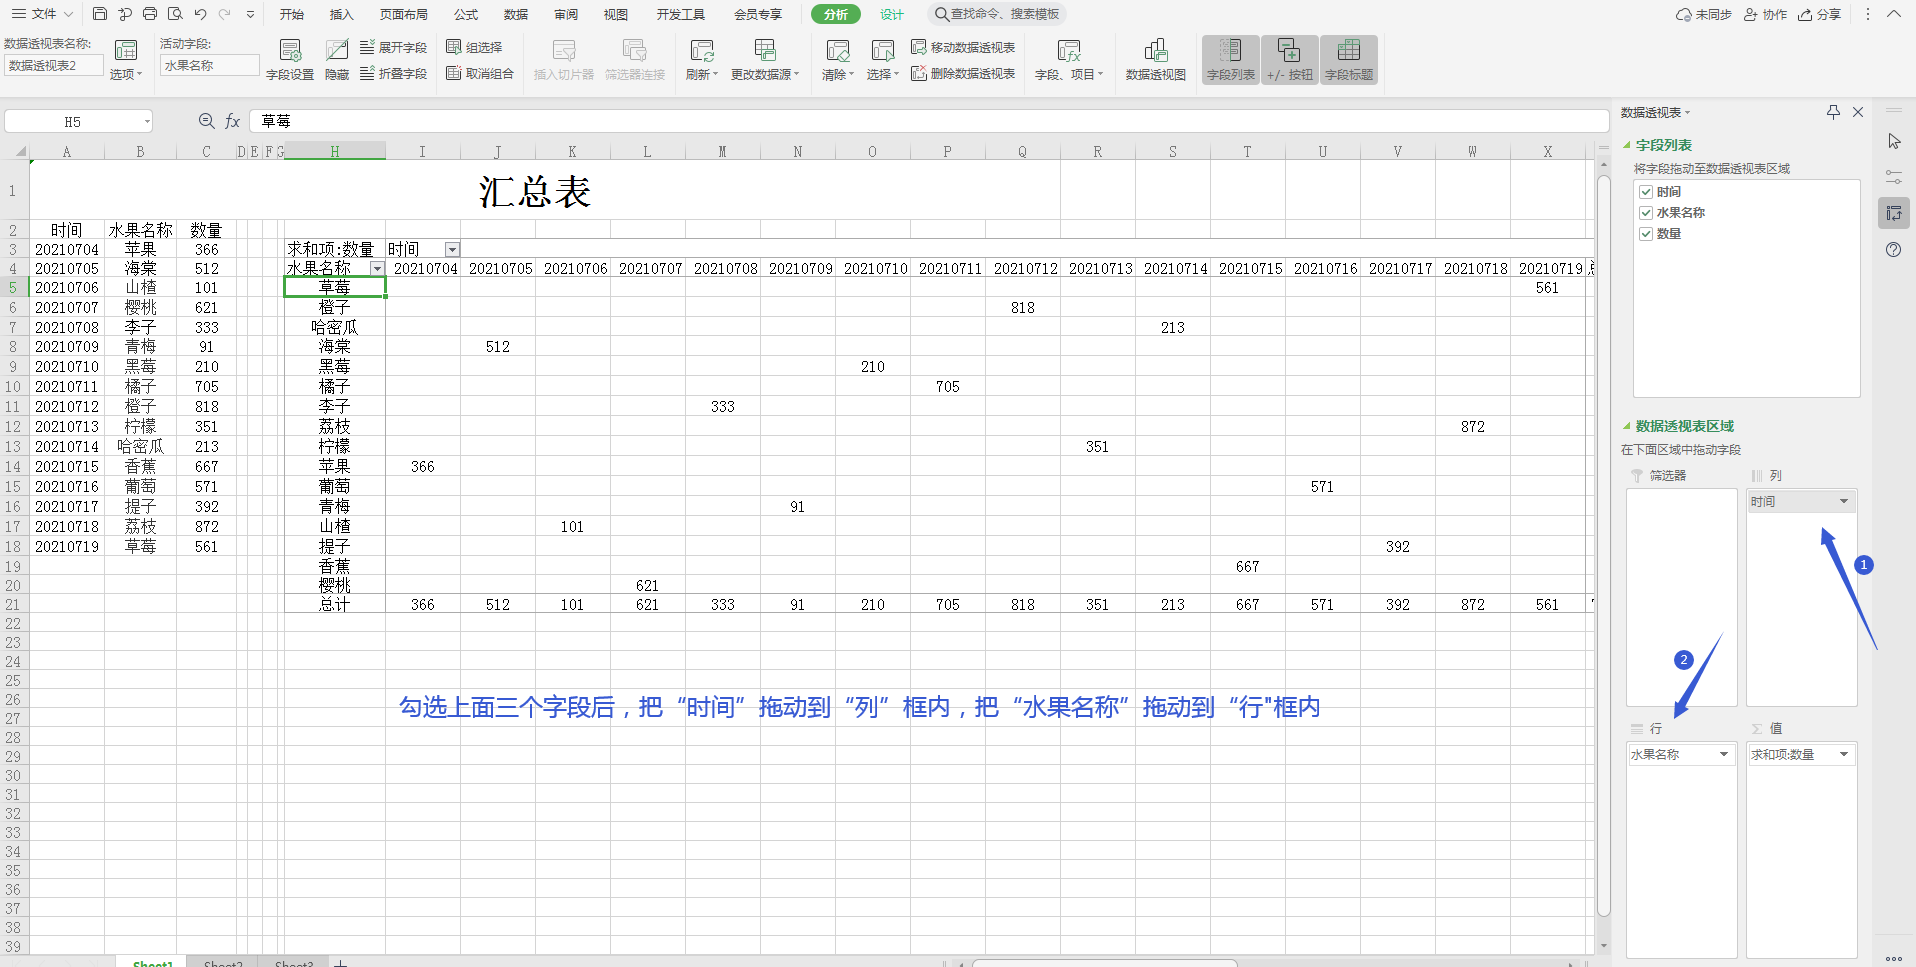The width and height of the screenshot is (1916, 967).
Task: Click the fx insert function icon
Action: 233,121
